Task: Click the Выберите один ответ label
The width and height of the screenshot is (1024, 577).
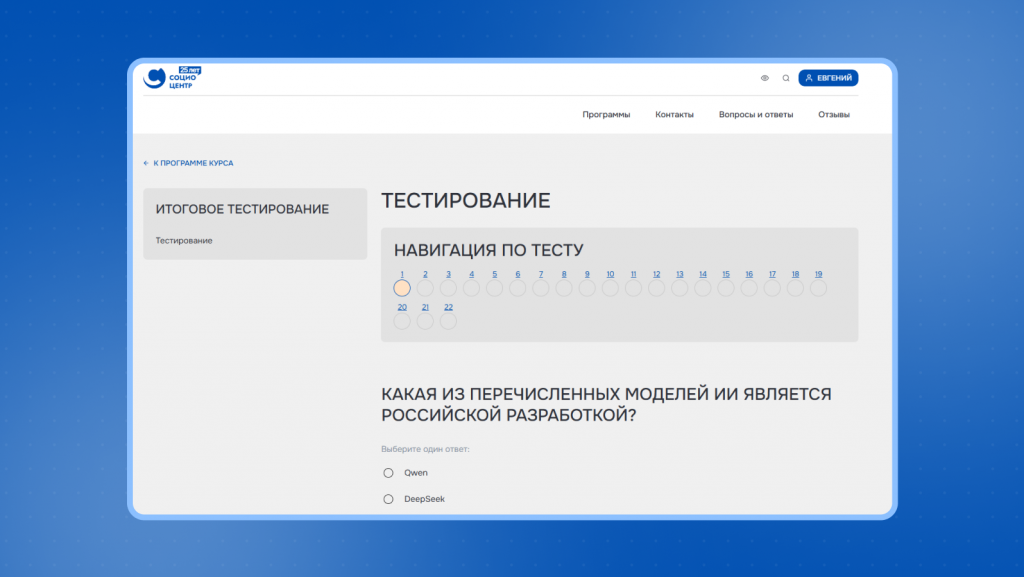Action: (425, 449)
